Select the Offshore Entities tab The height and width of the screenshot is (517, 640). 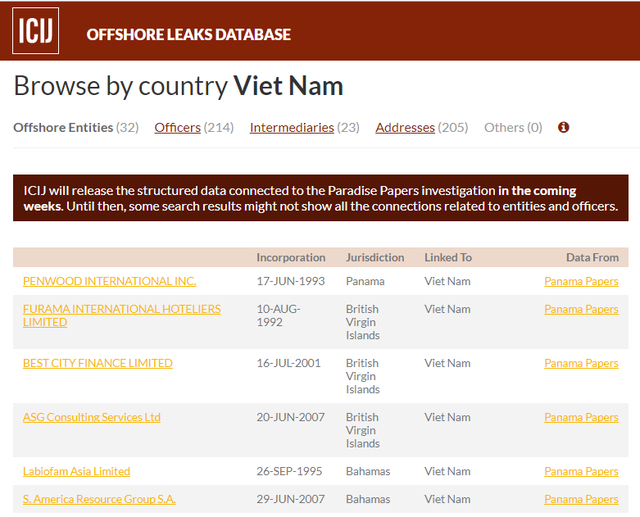(76, 128)
